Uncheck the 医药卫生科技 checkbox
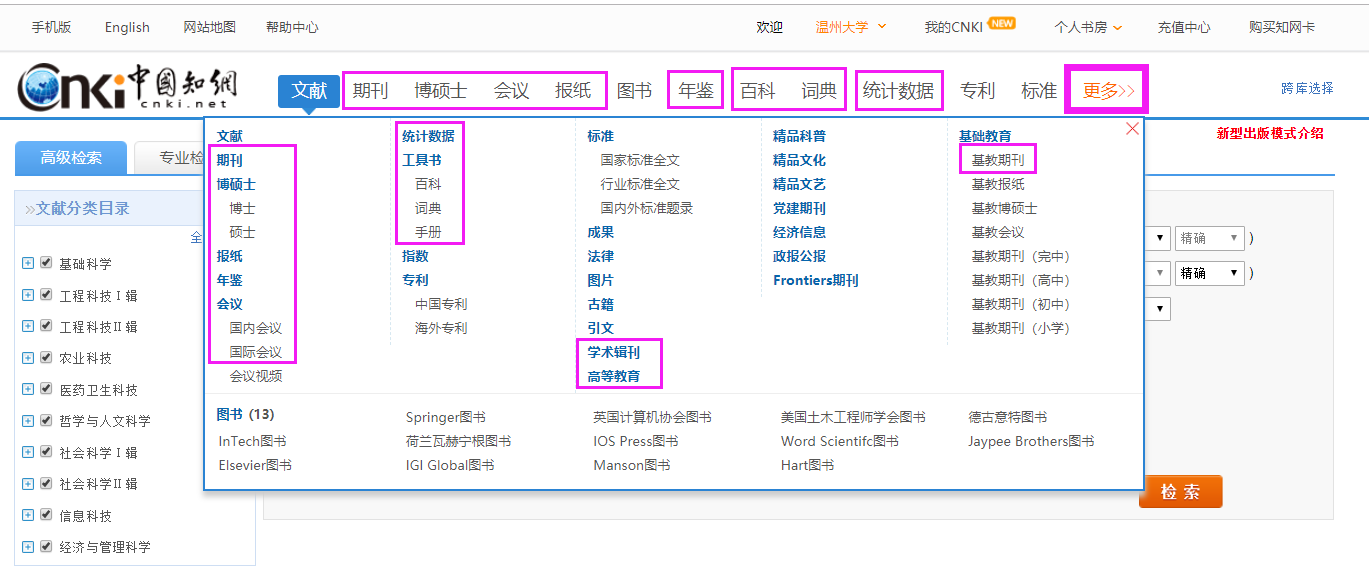The height and width of the screenshot is (575, 1369). pyautogui.click(x=46, y=389)
